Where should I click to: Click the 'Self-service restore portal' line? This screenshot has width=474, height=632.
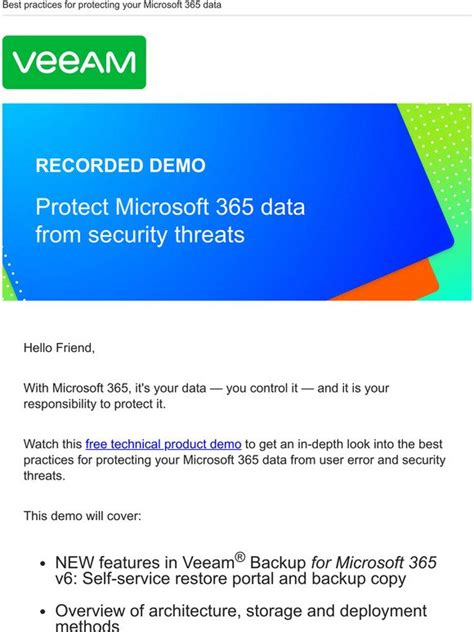[x=231, y=579]
